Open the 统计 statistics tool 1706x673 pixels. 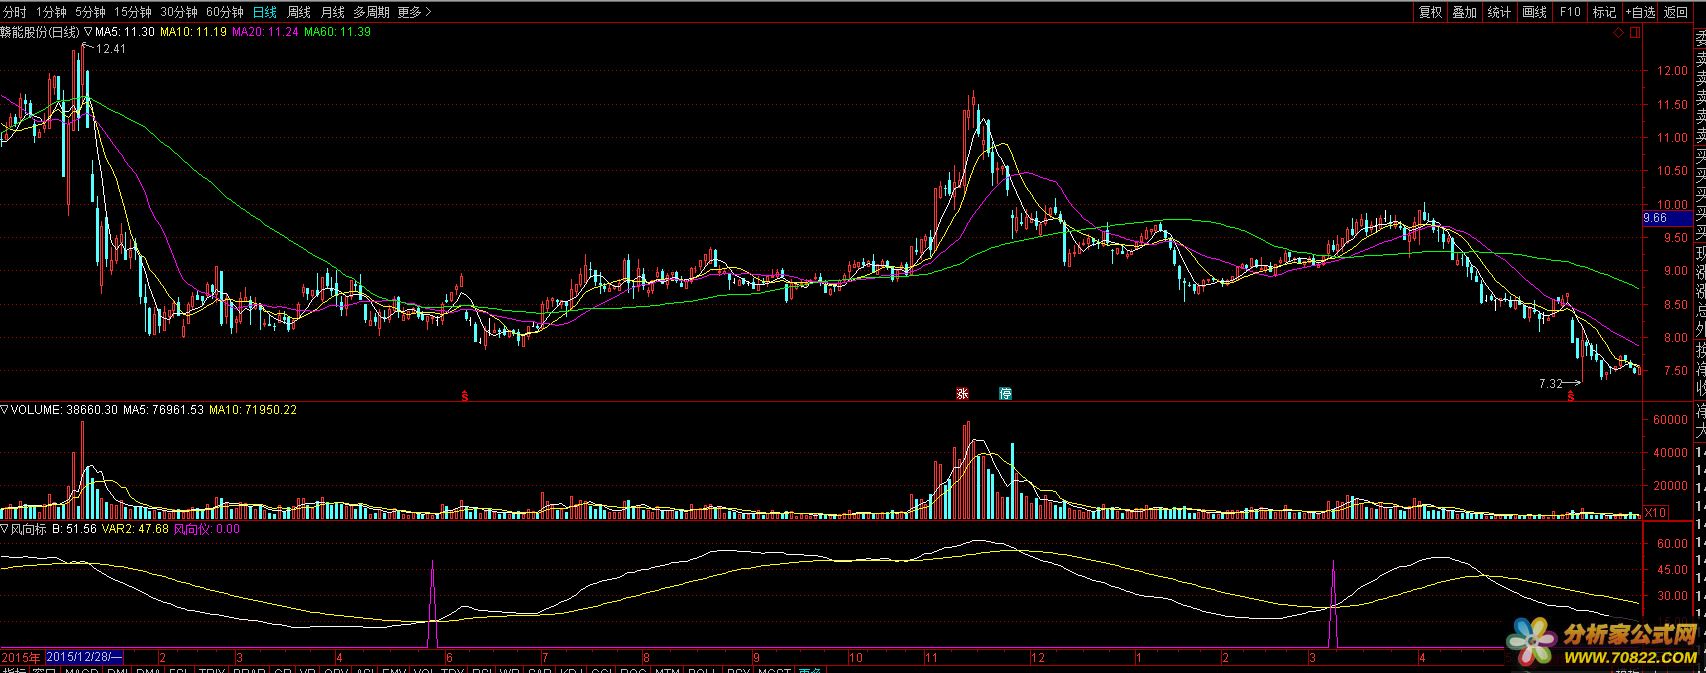click(1499, 12)
